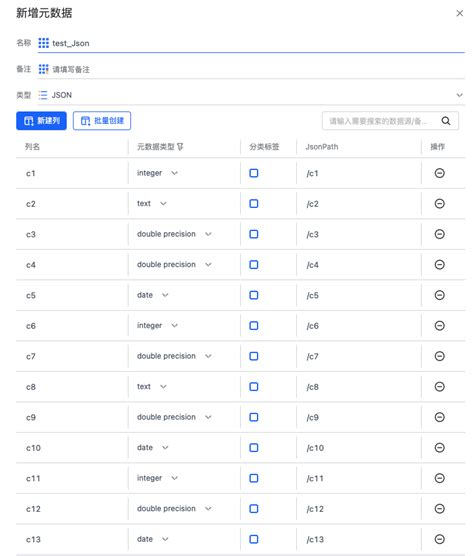The width and height of the screenshot is (474, 556).
Task: Click the 新建列 button
Action: click(x=41, y=121)
